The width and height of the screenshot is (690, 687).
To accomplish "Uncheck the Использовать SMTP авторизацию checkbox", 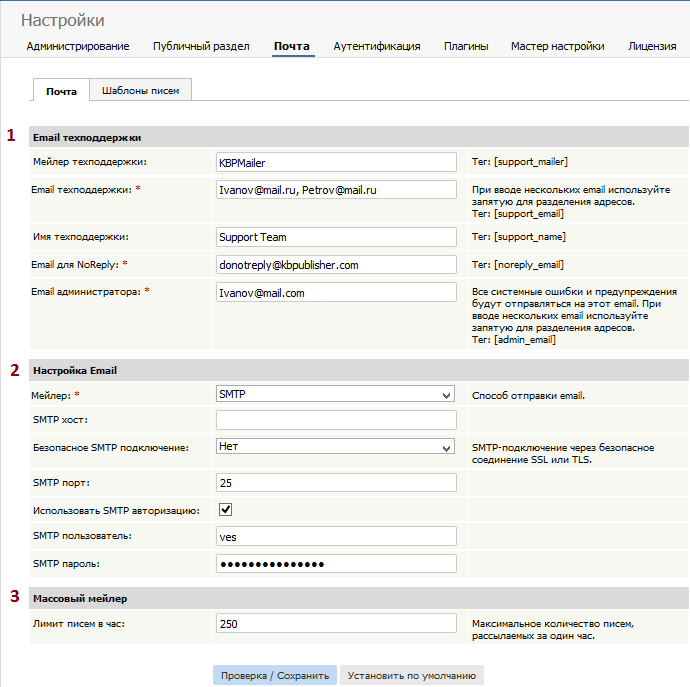I will coord(225,510).
